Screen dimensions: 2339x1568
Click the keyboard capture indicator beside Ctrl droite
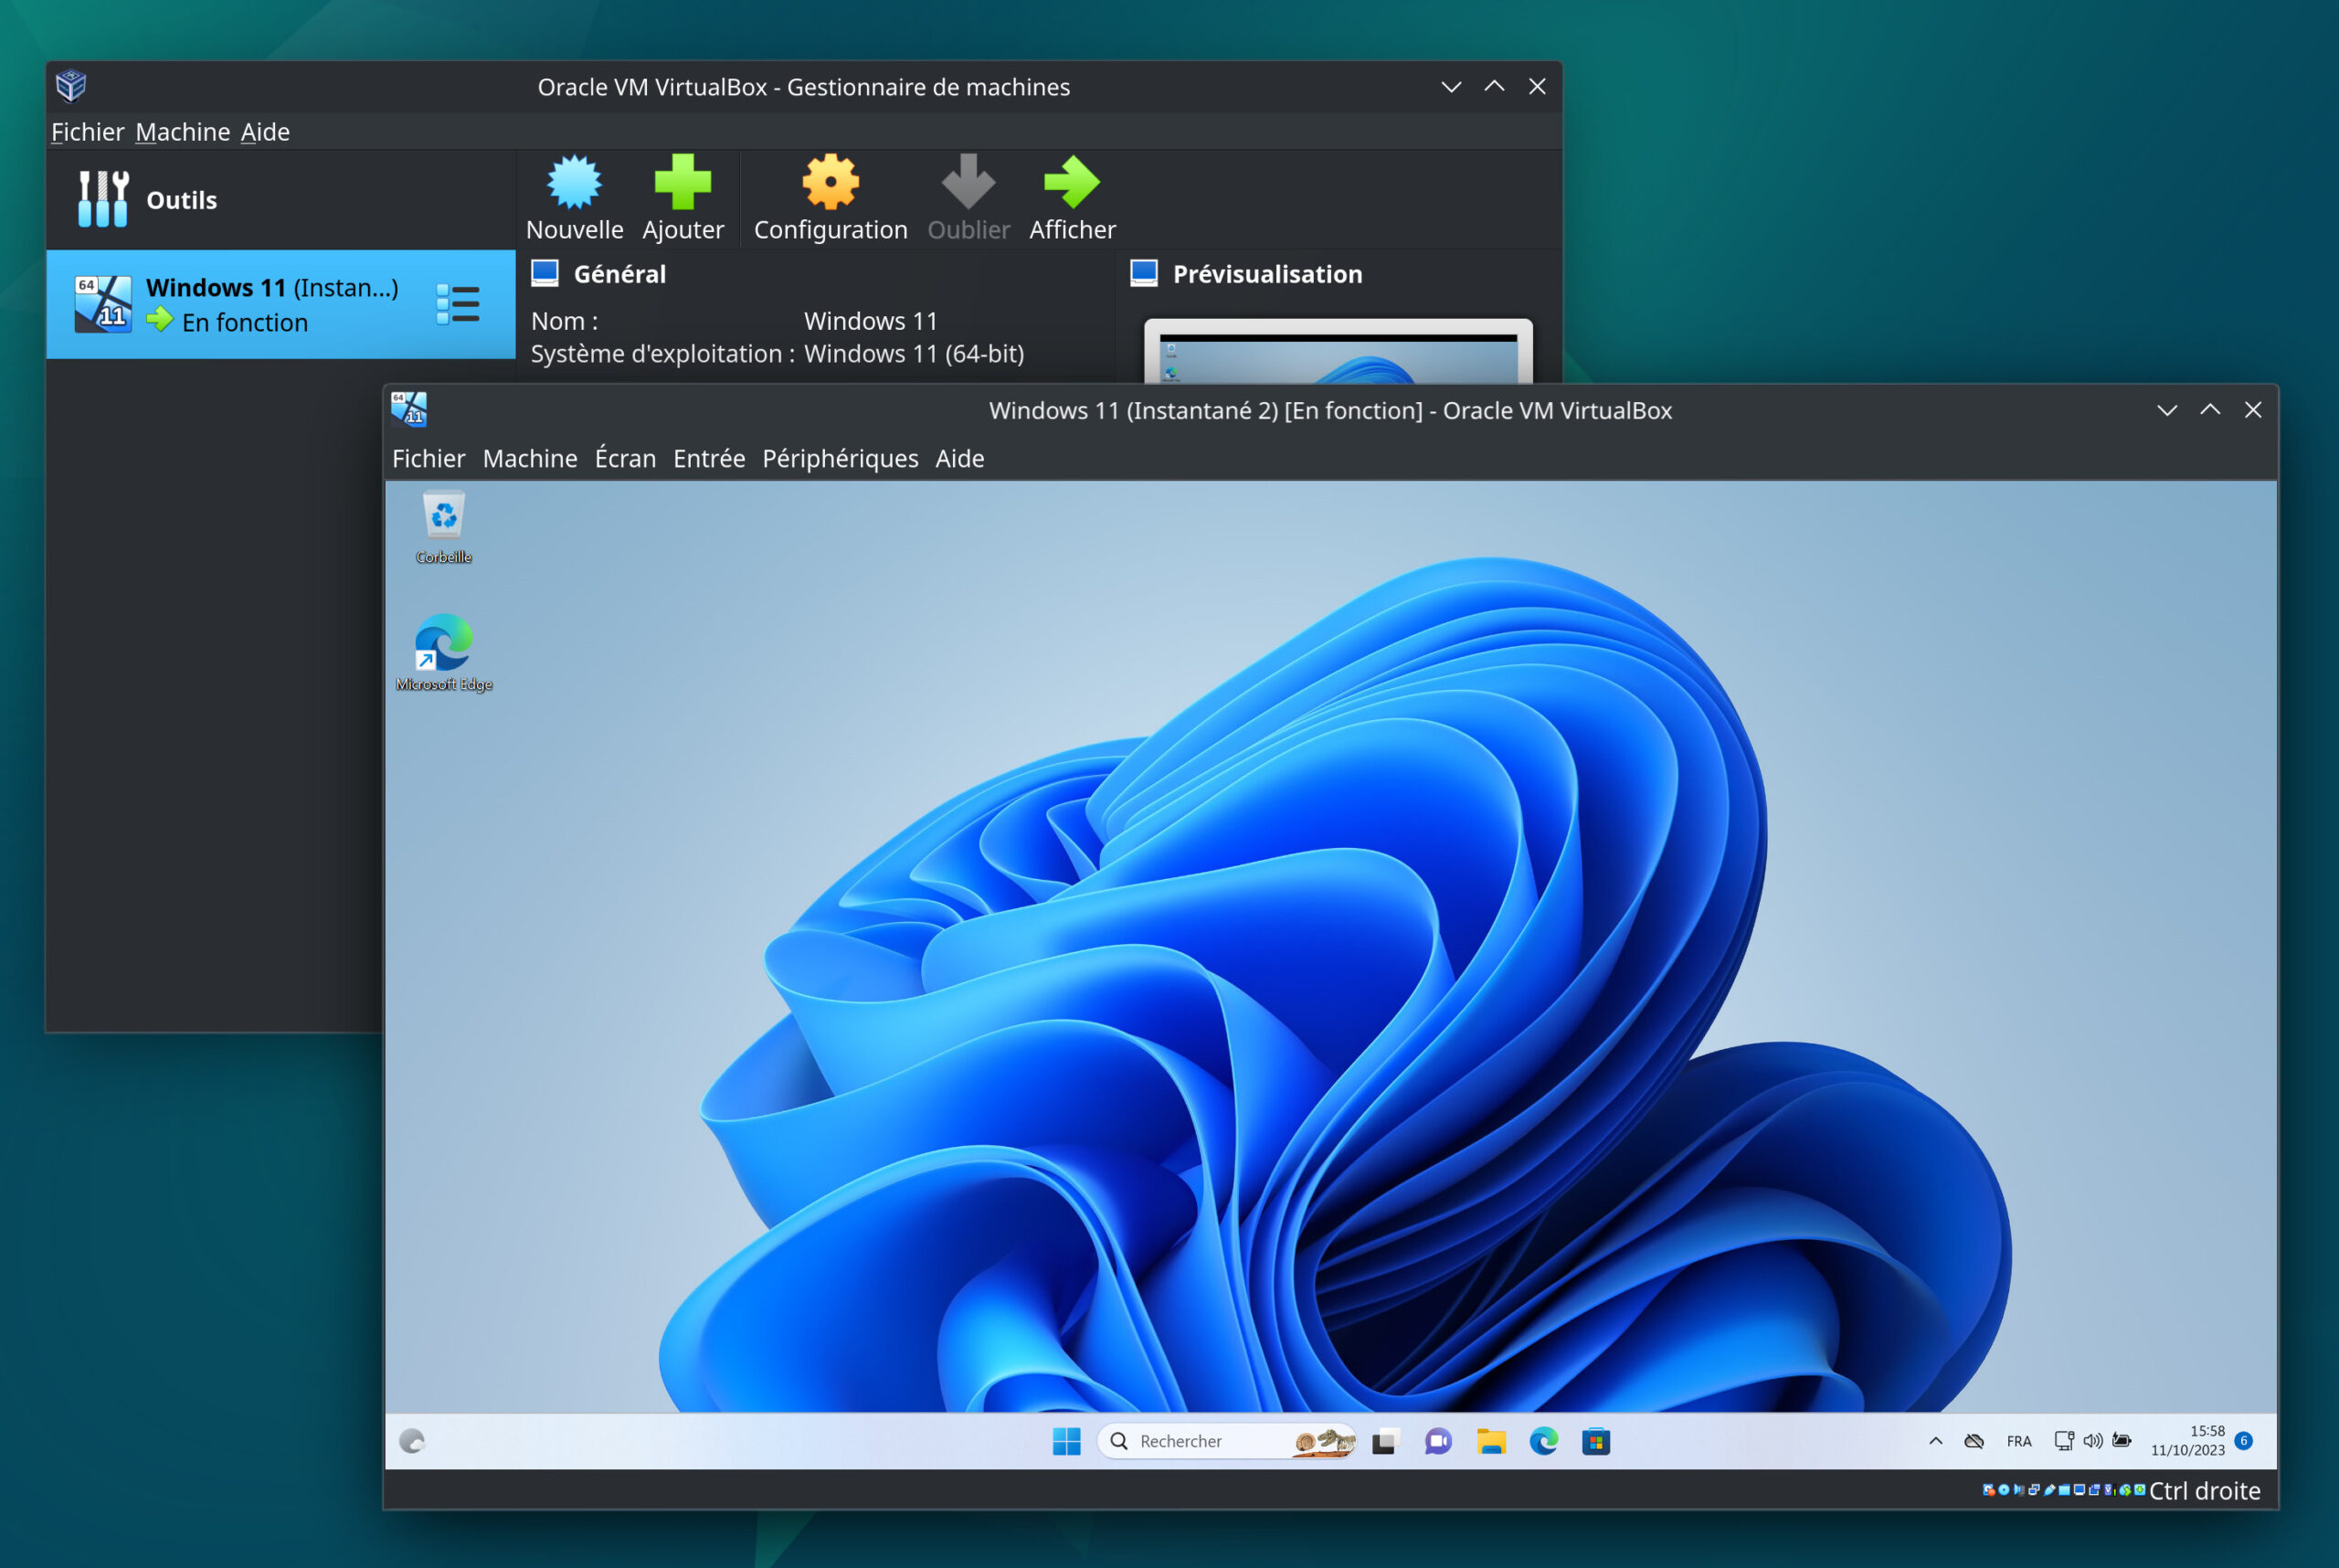[x=2140, y=1490]
